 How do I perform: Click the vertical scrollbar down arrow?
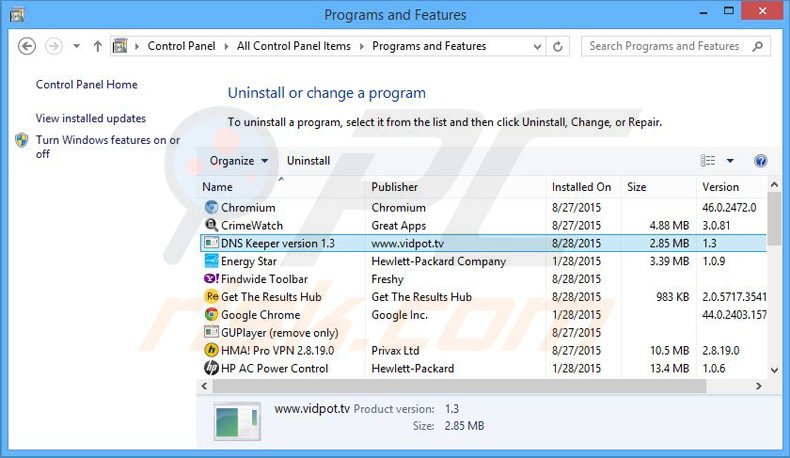[775, 370]
